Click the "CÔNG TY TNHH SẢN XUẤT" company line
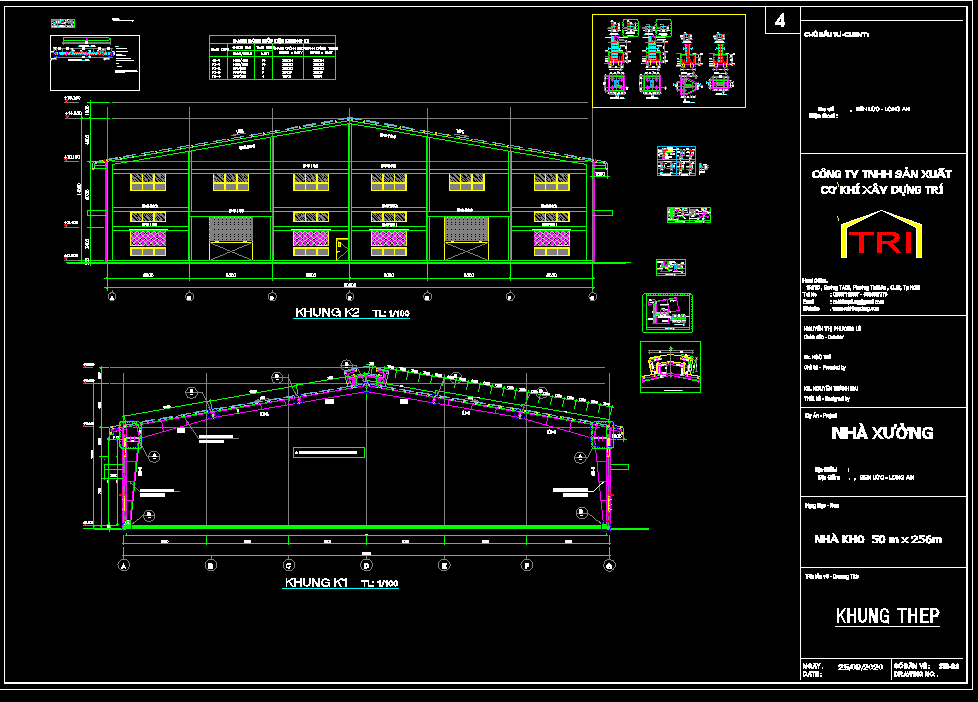This screenshot has width=978, height=702. click(x=881, y=174)
